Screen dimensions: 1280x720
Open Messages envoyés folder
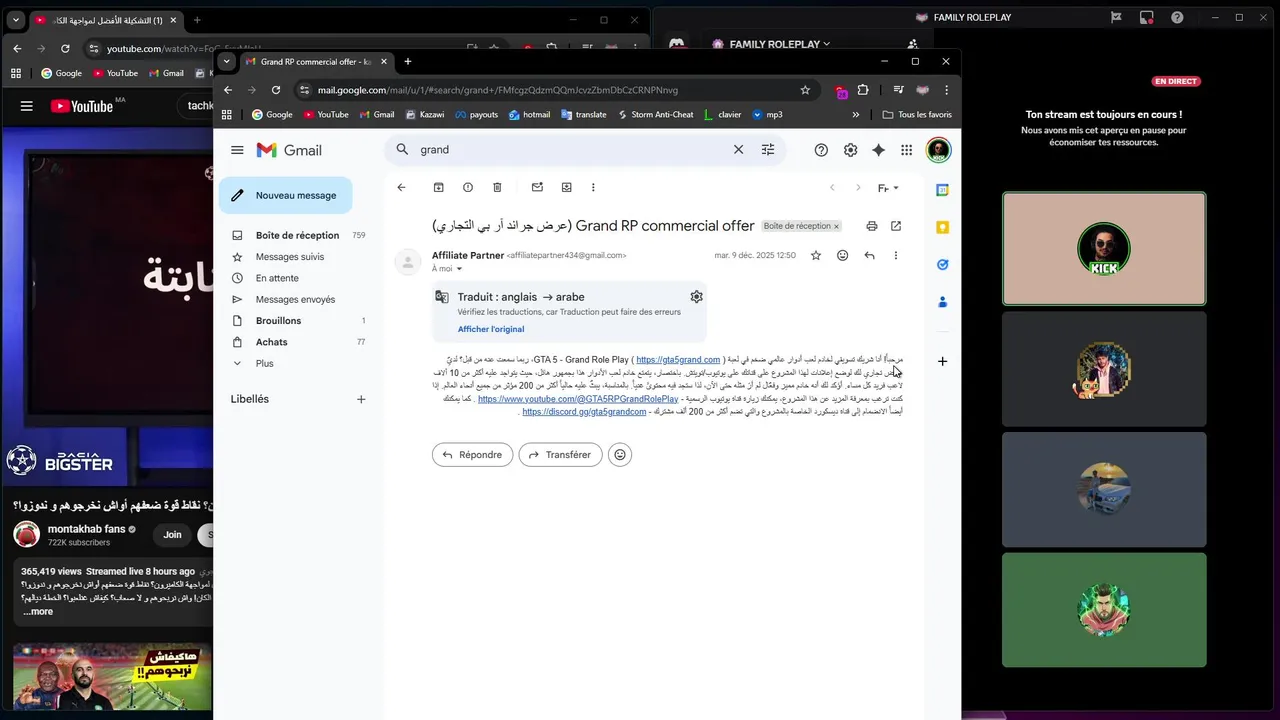[295, 299]
